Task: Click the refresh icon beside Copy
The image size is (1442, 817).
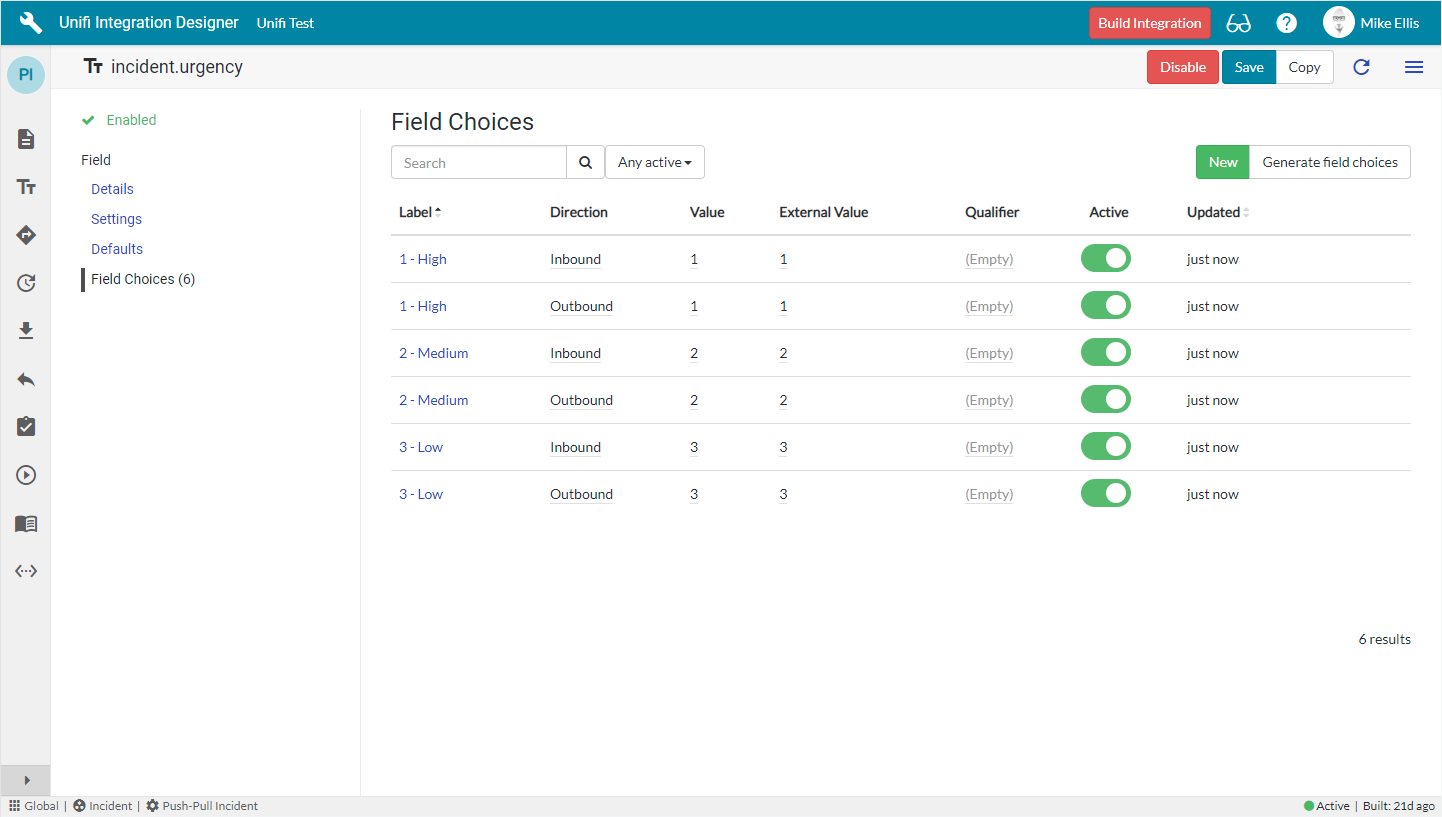Action: click(1361, 67)
